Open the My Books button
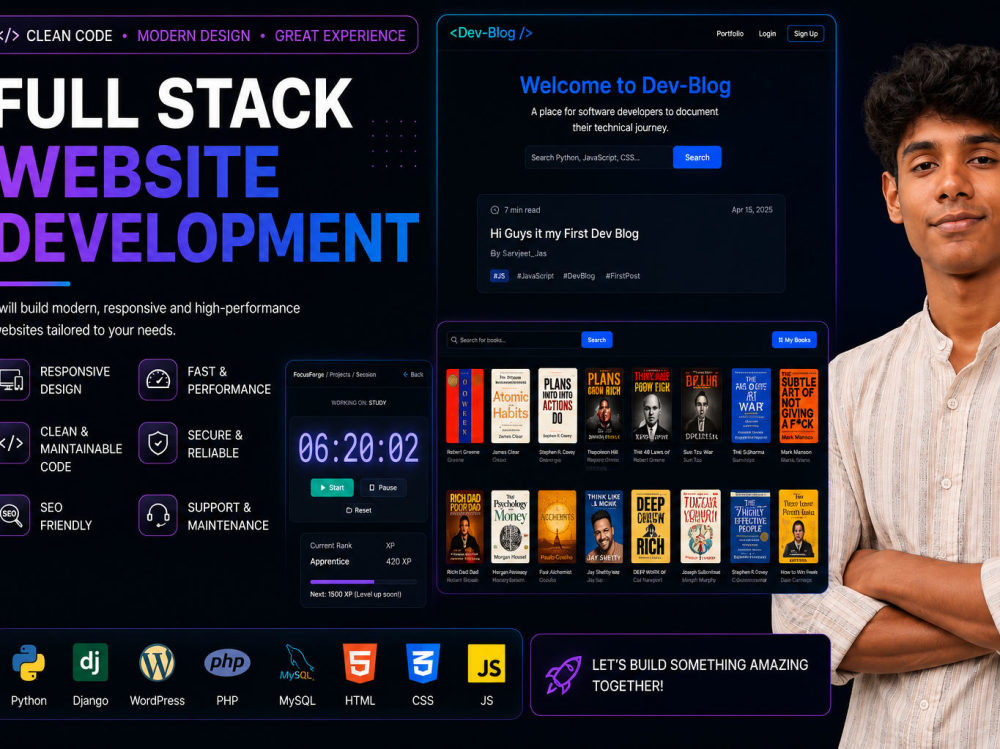The height and width of the screenshot is (749, 1000). pos(794,340)
